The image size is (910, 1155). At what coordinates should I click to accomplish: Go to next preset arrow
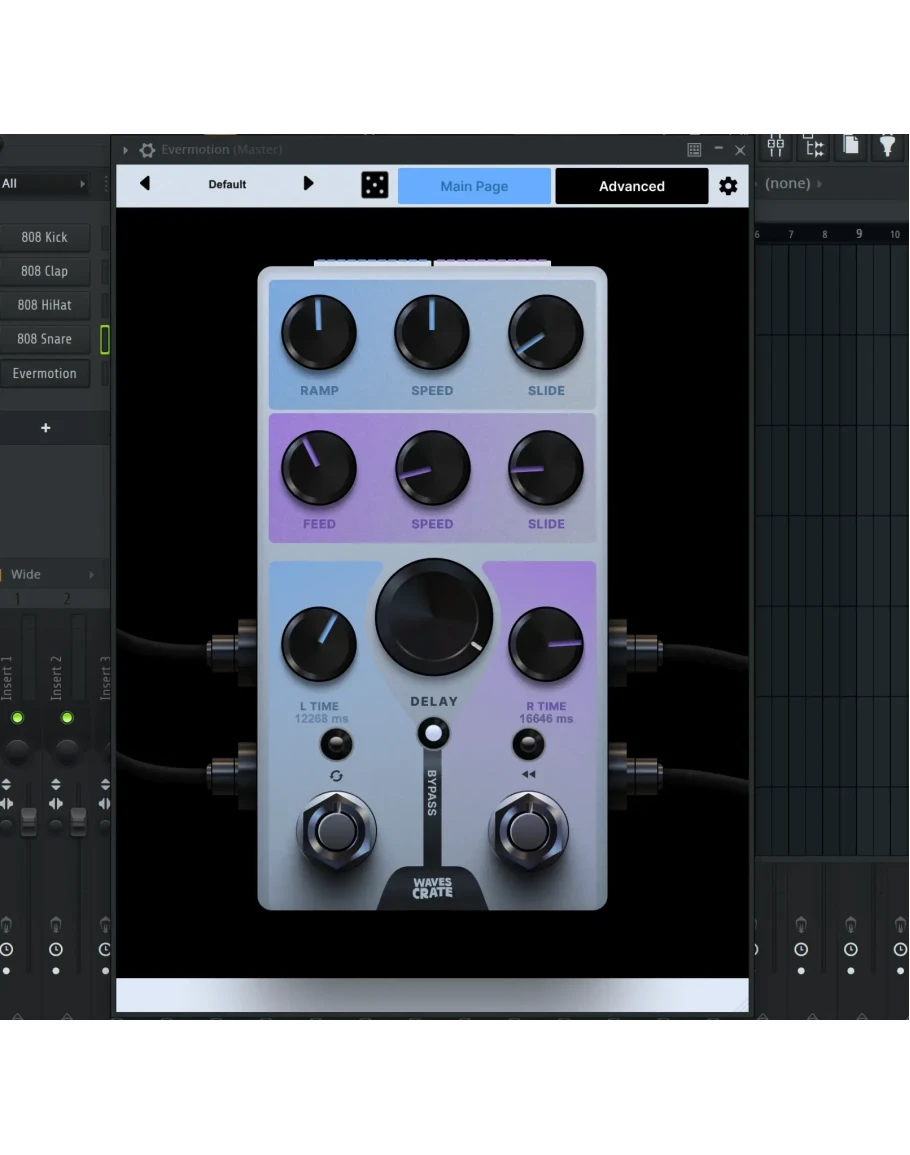click(308, 184)
